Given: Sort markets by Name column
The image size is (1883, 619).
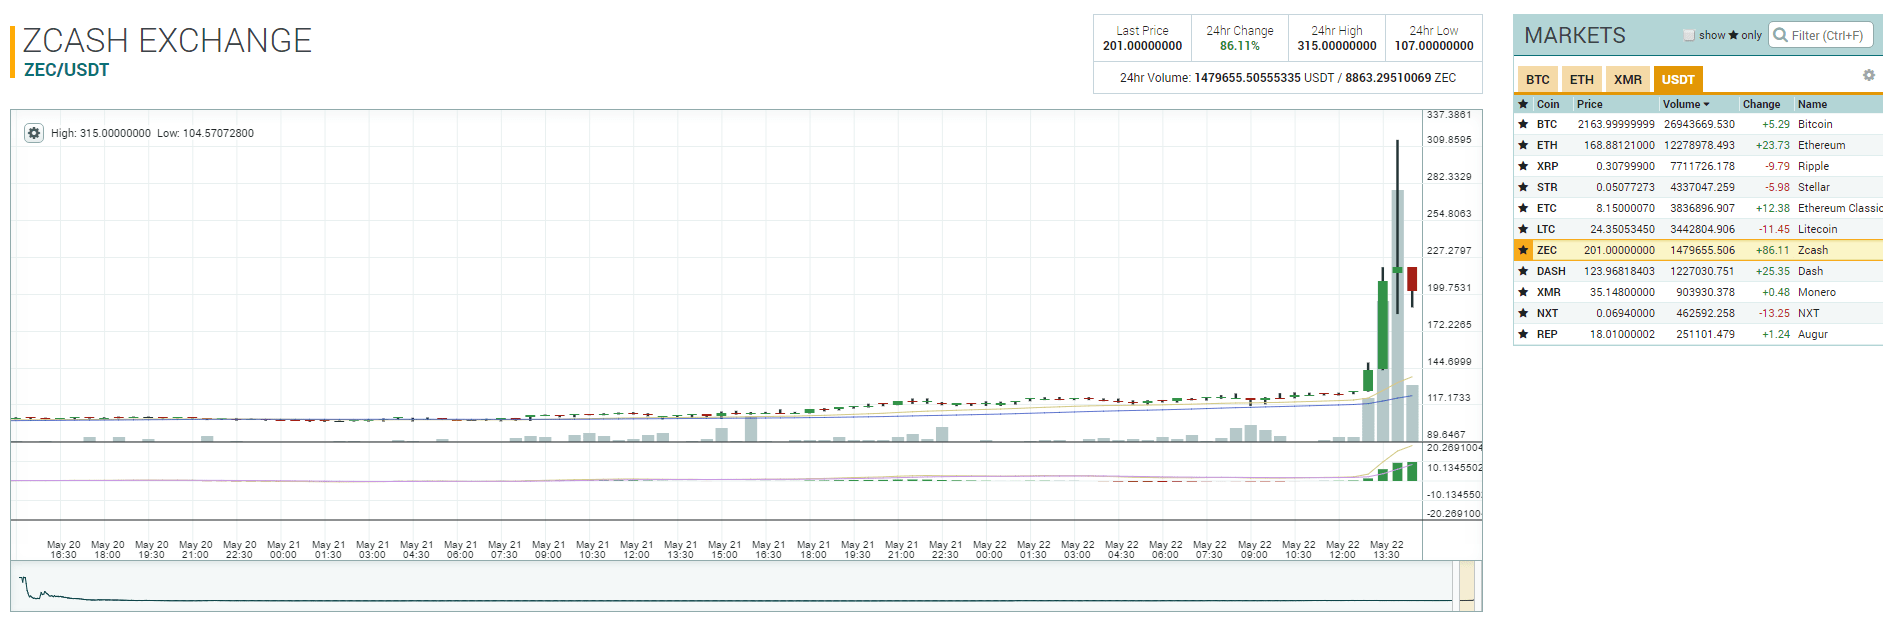Looking at the screenshot, I should tap(1812, 104).
